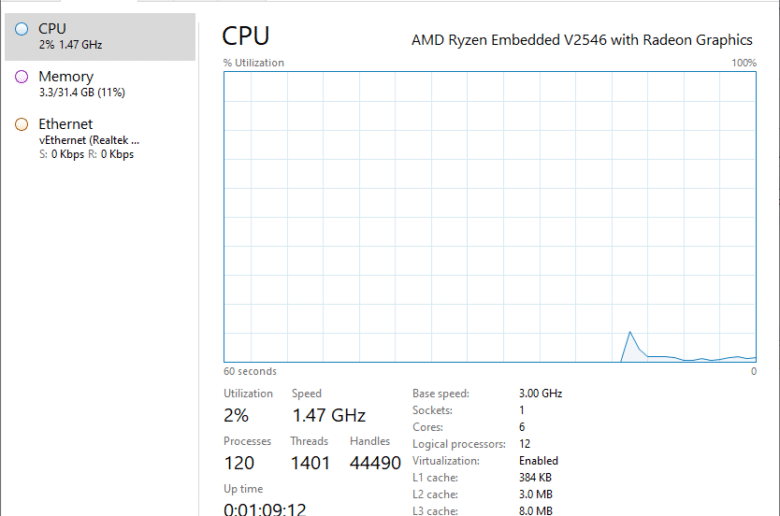Select the vEthernet (Realtek adapter label

point(89,140)
